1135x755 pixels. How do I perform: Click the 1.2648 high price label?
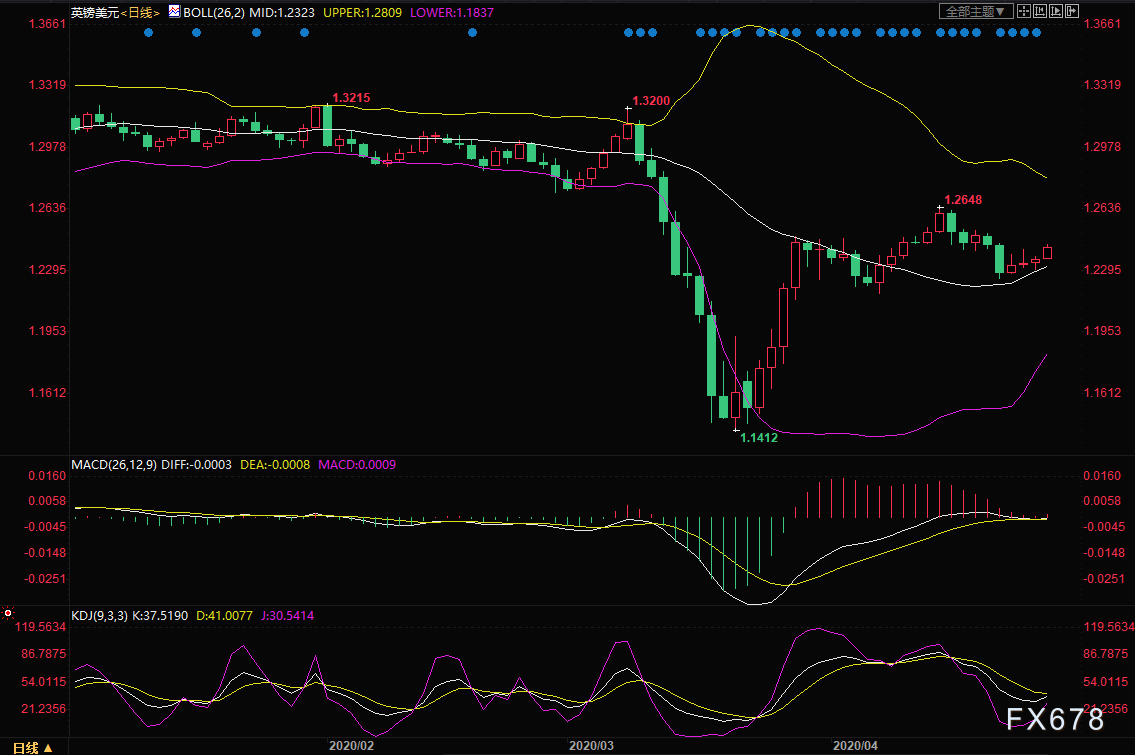click(x=963, y=200)
